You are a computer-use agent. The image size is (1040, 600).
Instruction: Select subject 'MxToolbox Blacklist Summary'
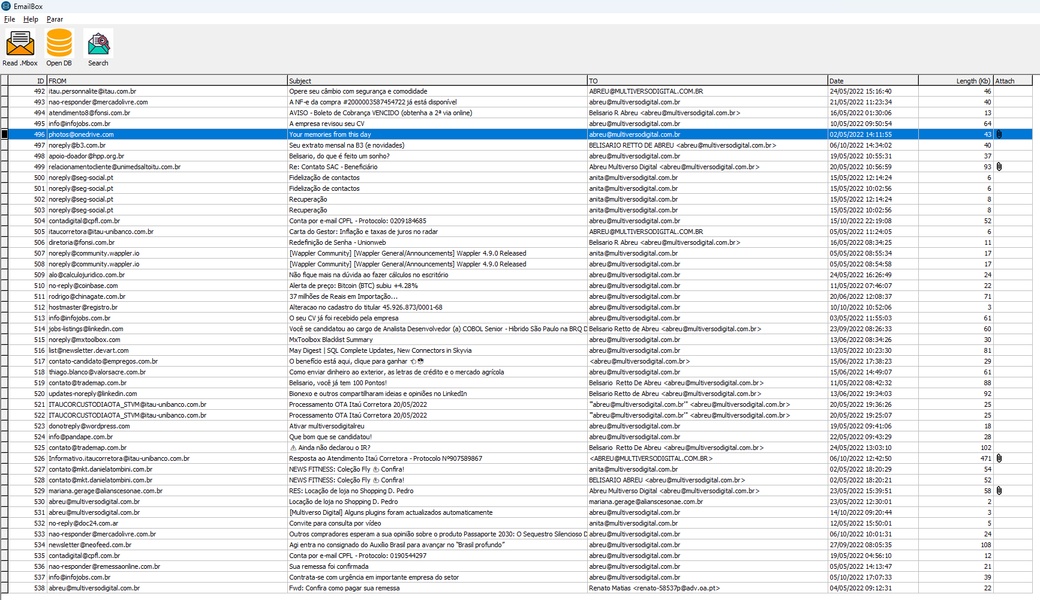click(331, 340)
